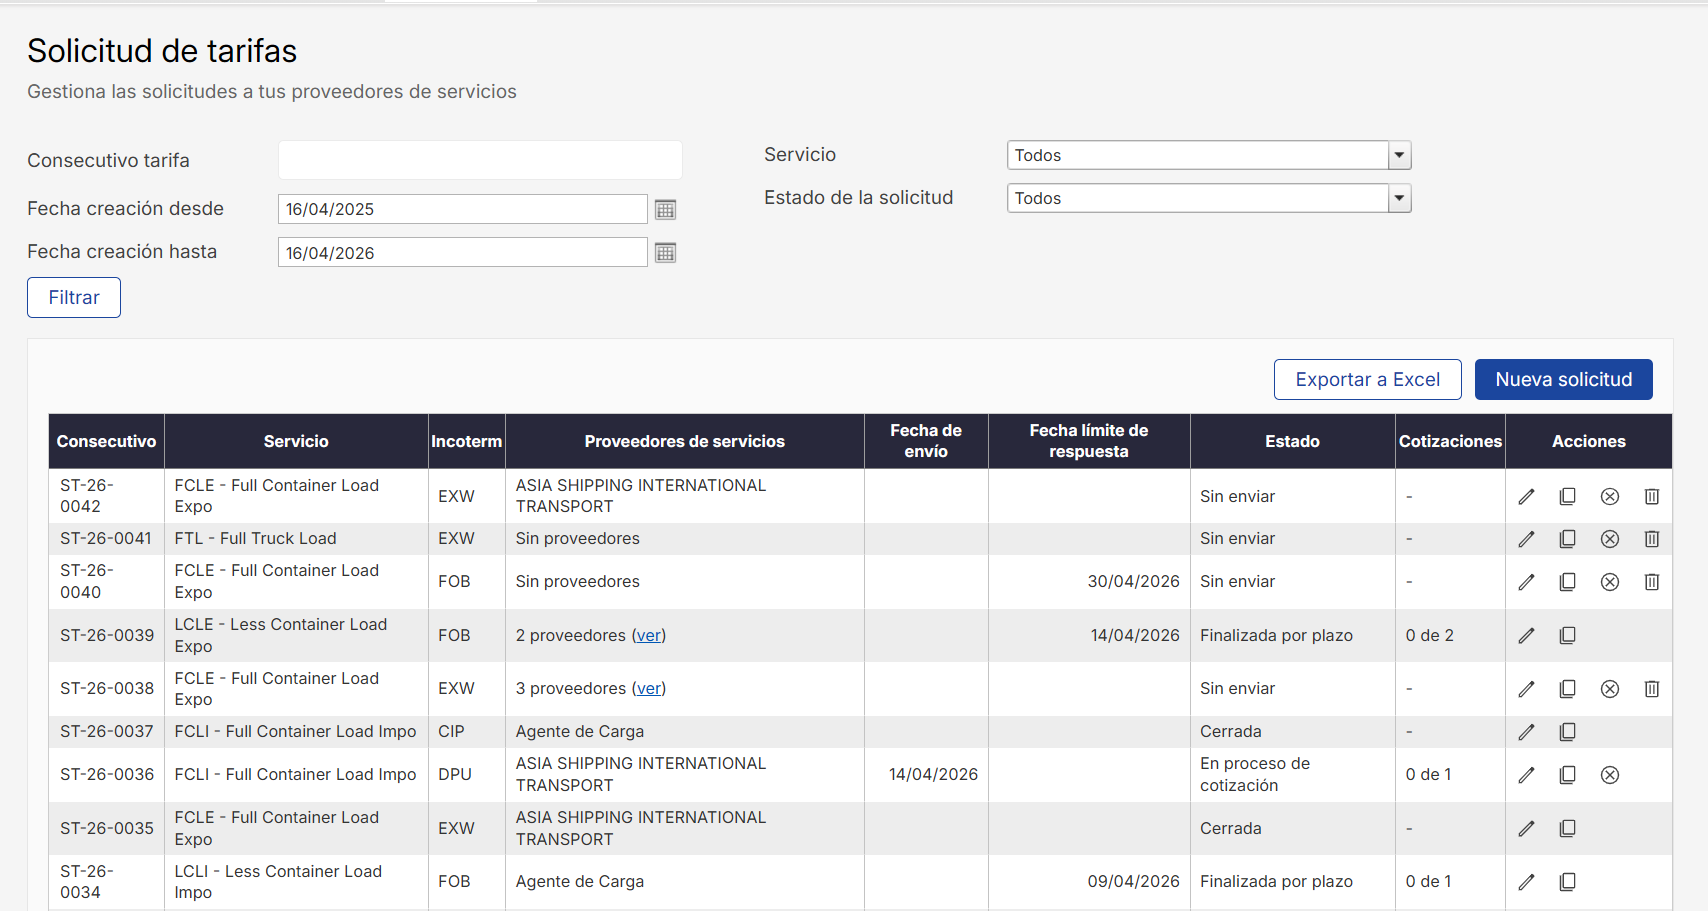Duplicate request ST-26-0040 using copy icon

coord(1568,582)
